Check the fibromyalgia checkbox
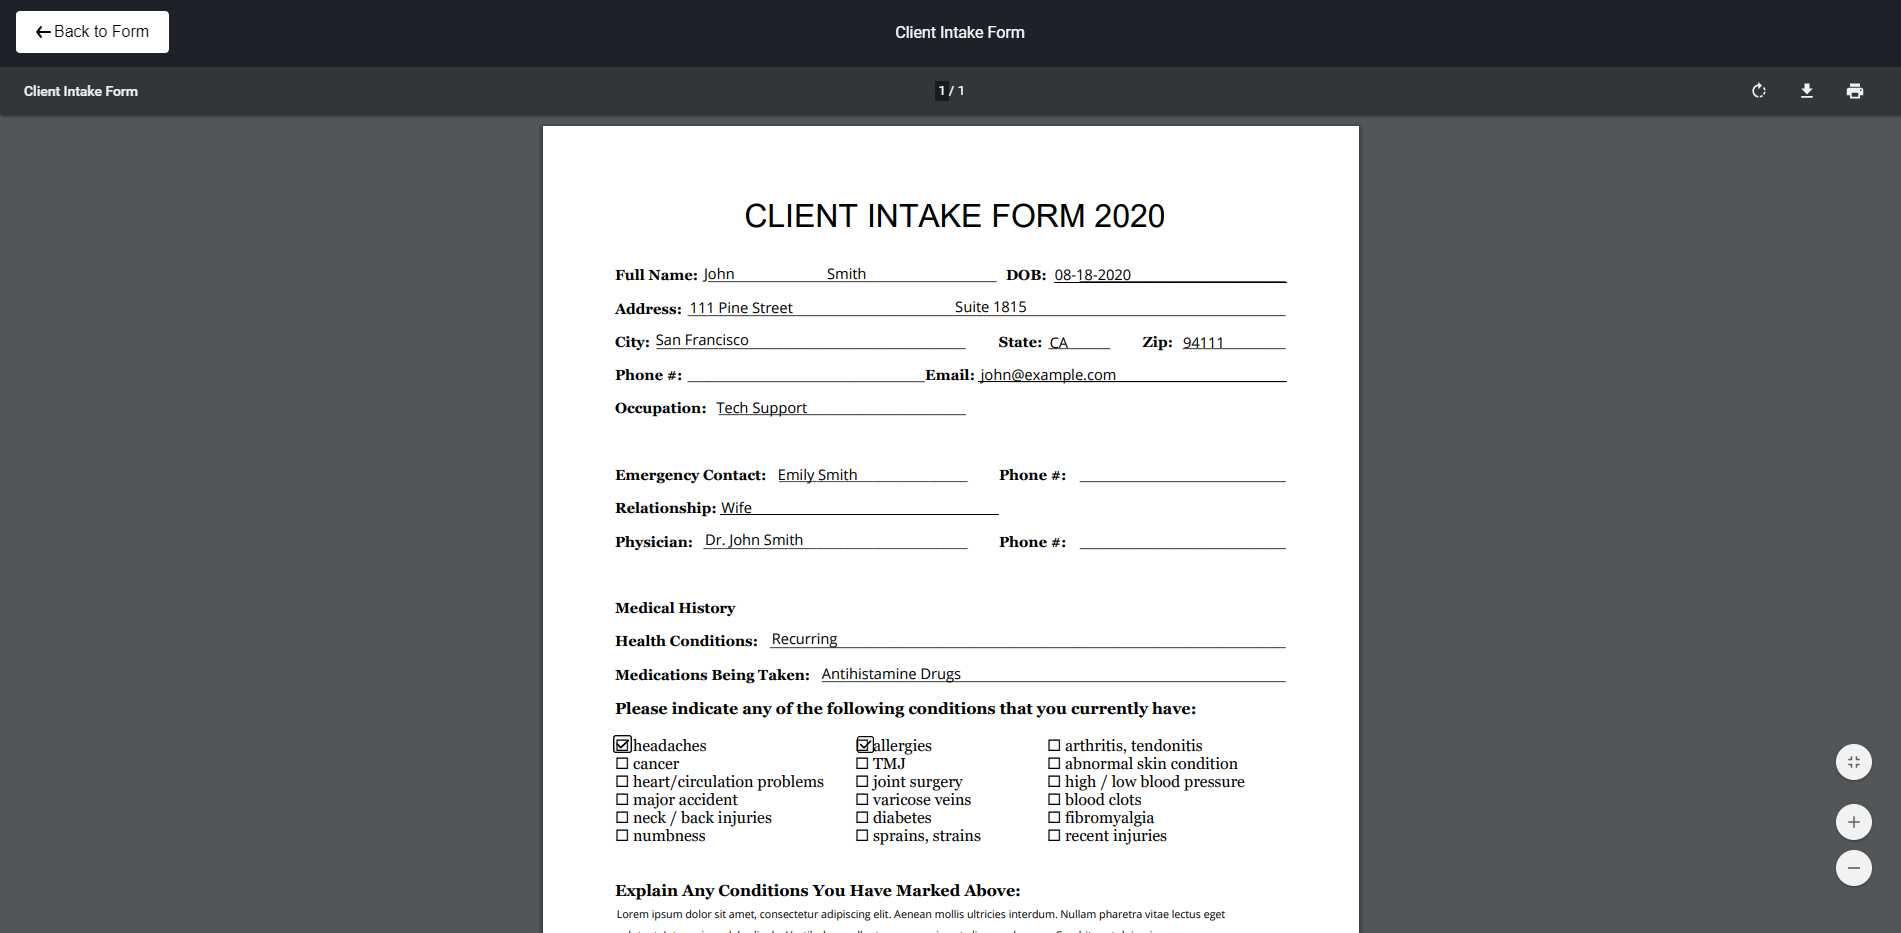 [1054, 818]
